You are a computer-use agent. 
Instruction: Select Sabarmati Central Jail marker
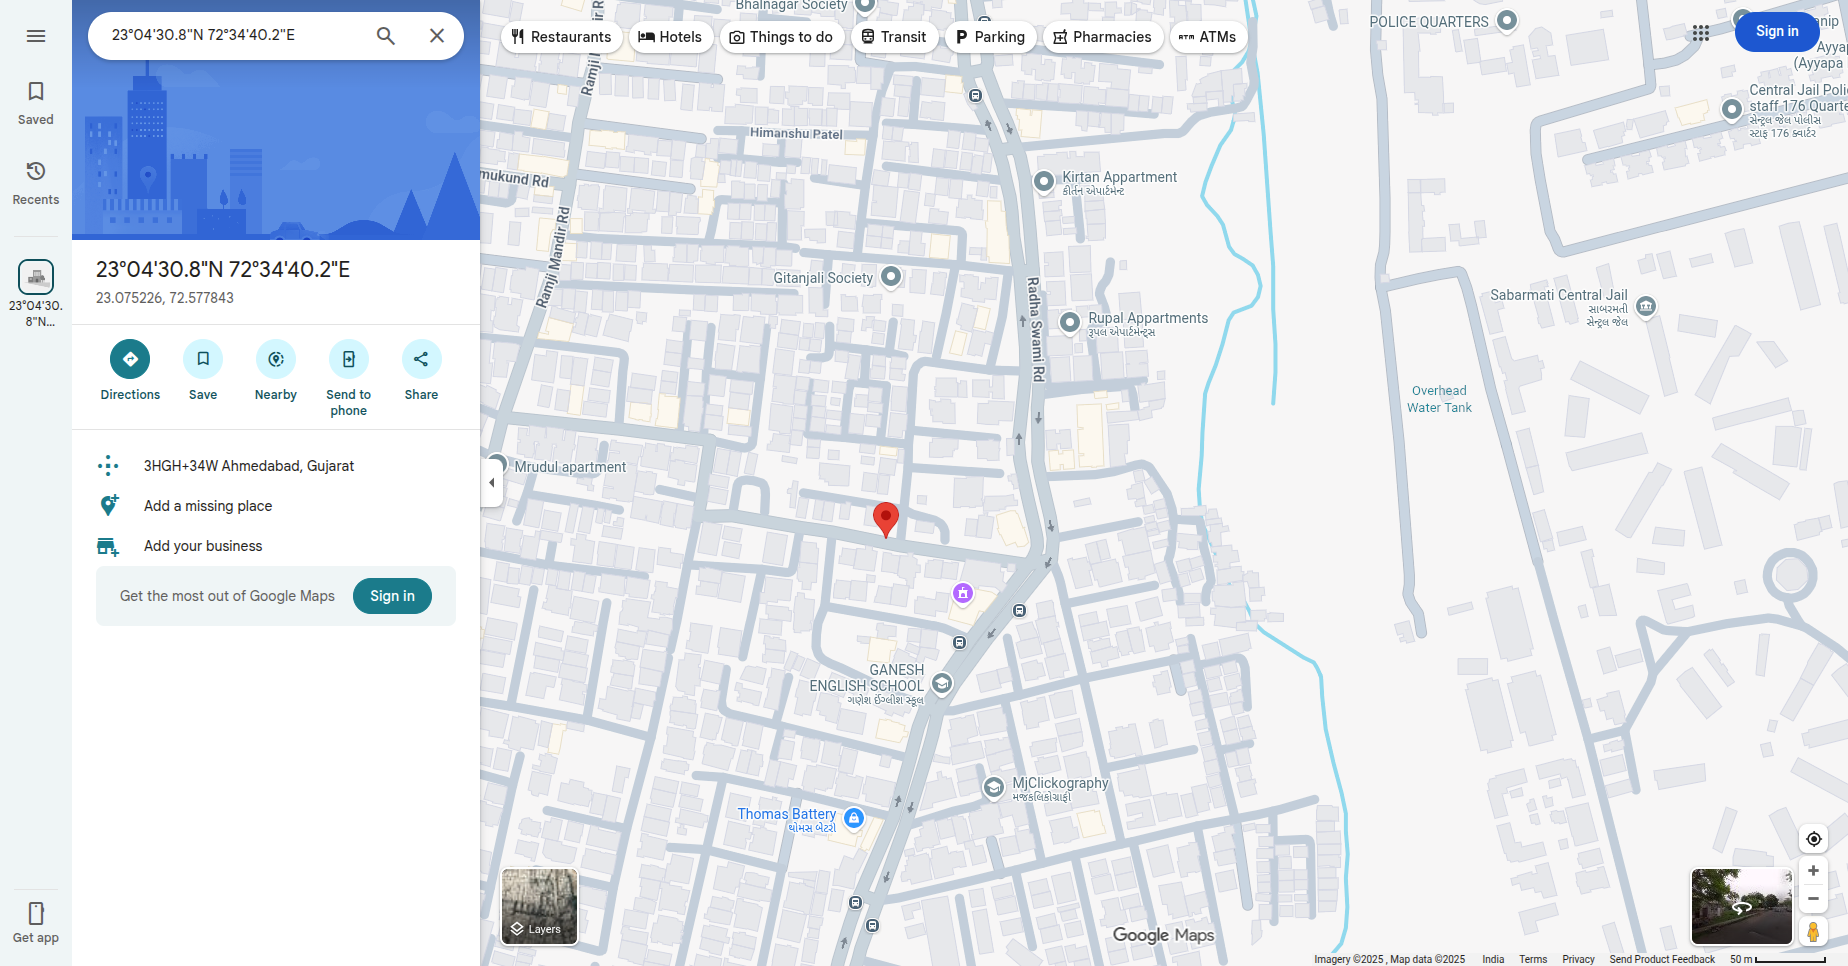[1646, 307]
